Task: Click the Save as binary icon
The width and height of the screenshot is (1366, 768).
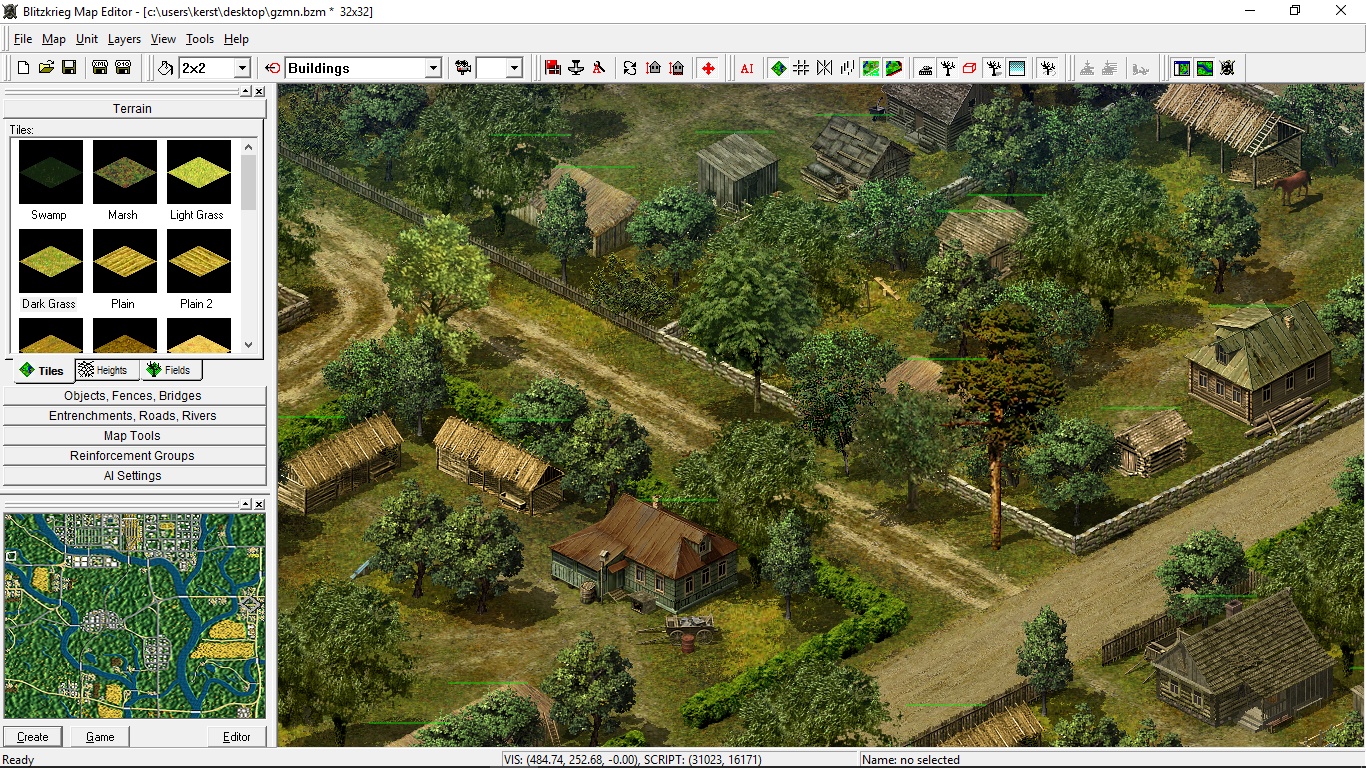Action: coord(123,68)
